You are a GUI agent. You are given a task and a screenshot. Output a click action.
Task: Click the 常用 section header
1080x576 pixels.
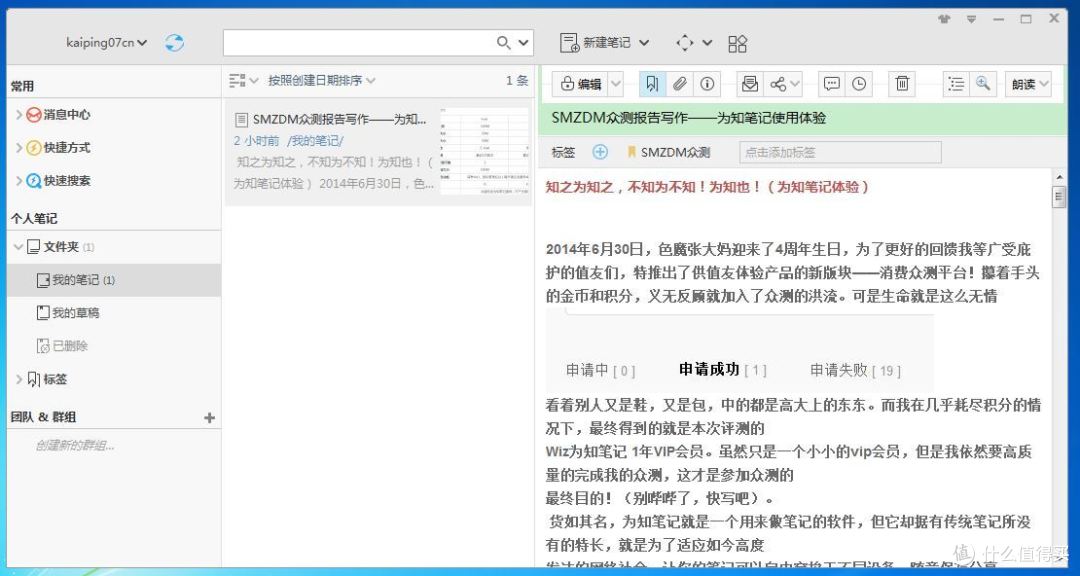[22, 86]
